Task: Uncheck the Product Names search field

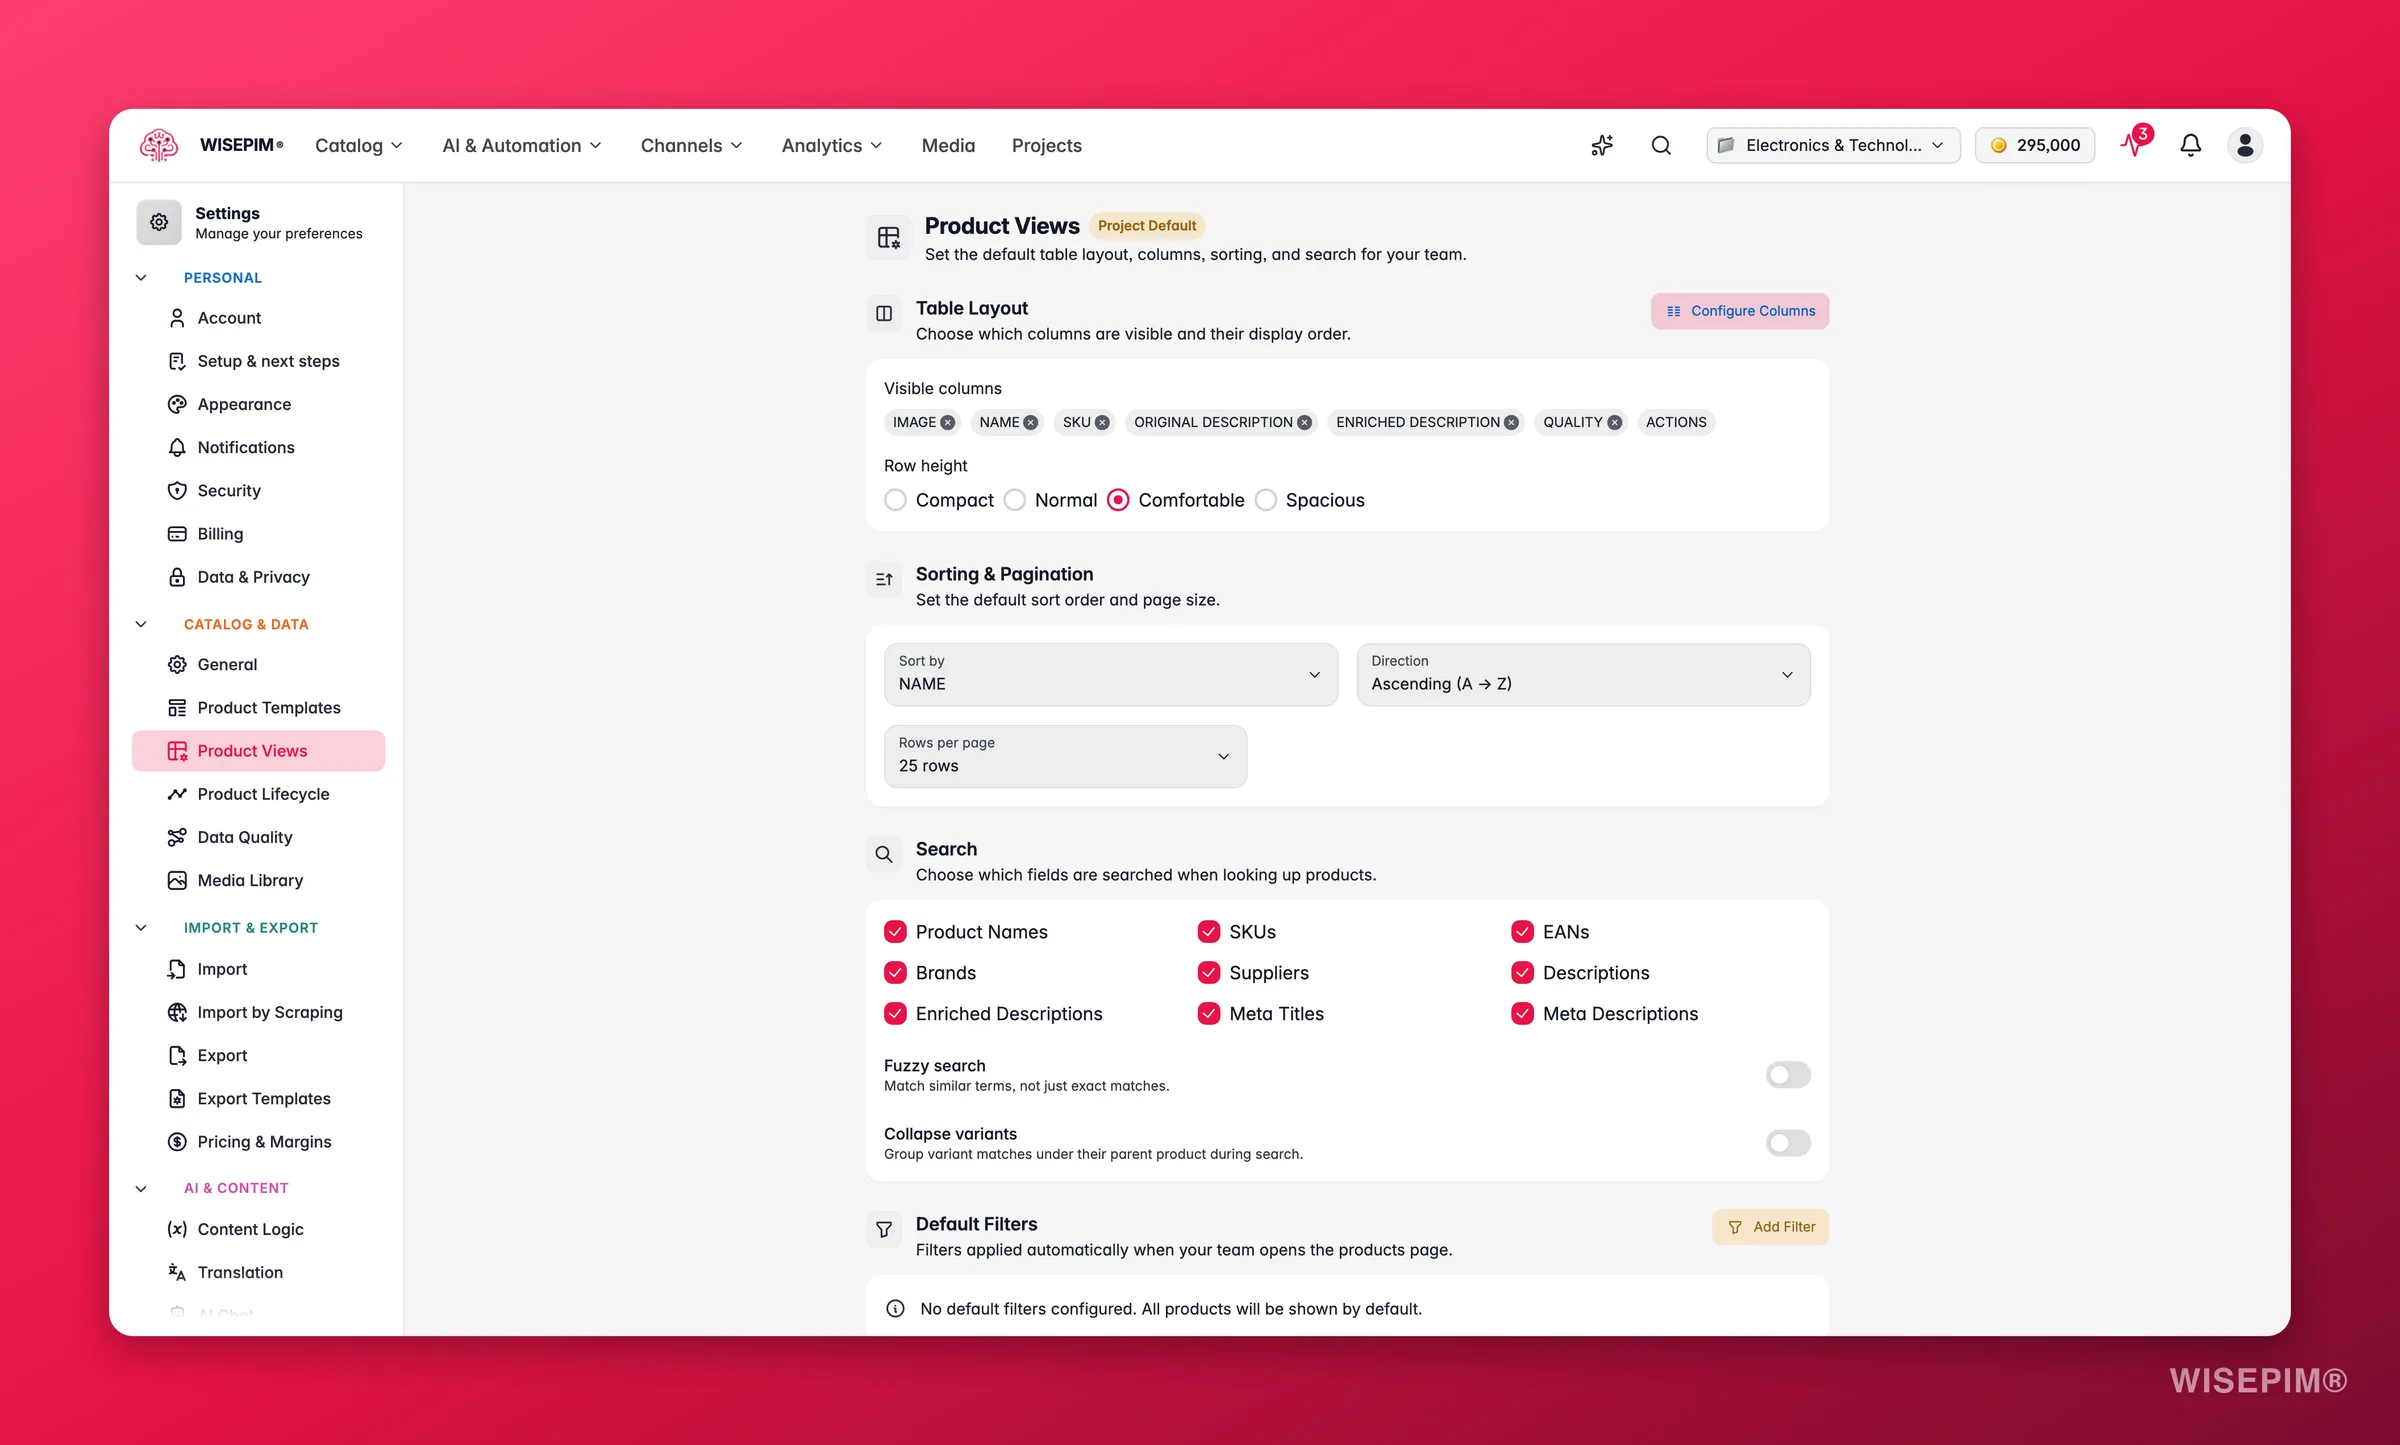Action: (x=895, y=932)
